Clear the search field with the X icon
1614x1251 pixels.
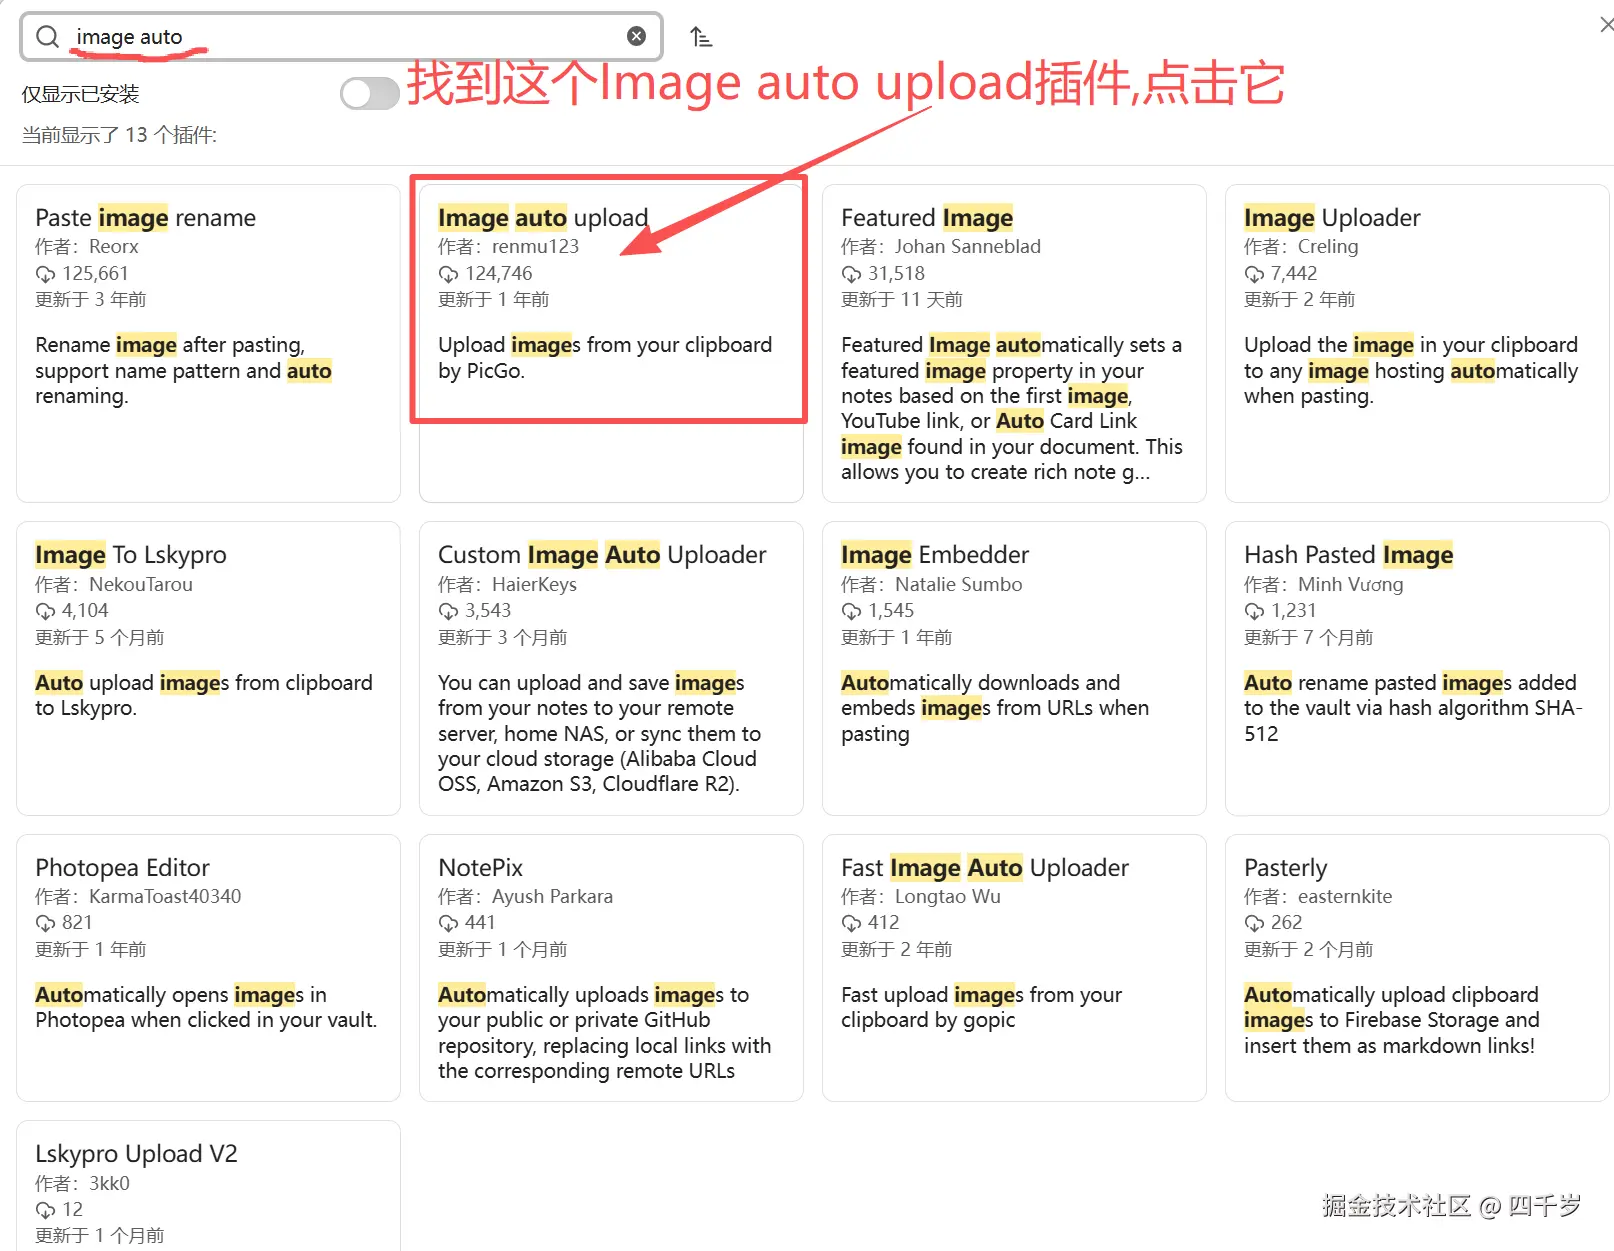[637, 35]
